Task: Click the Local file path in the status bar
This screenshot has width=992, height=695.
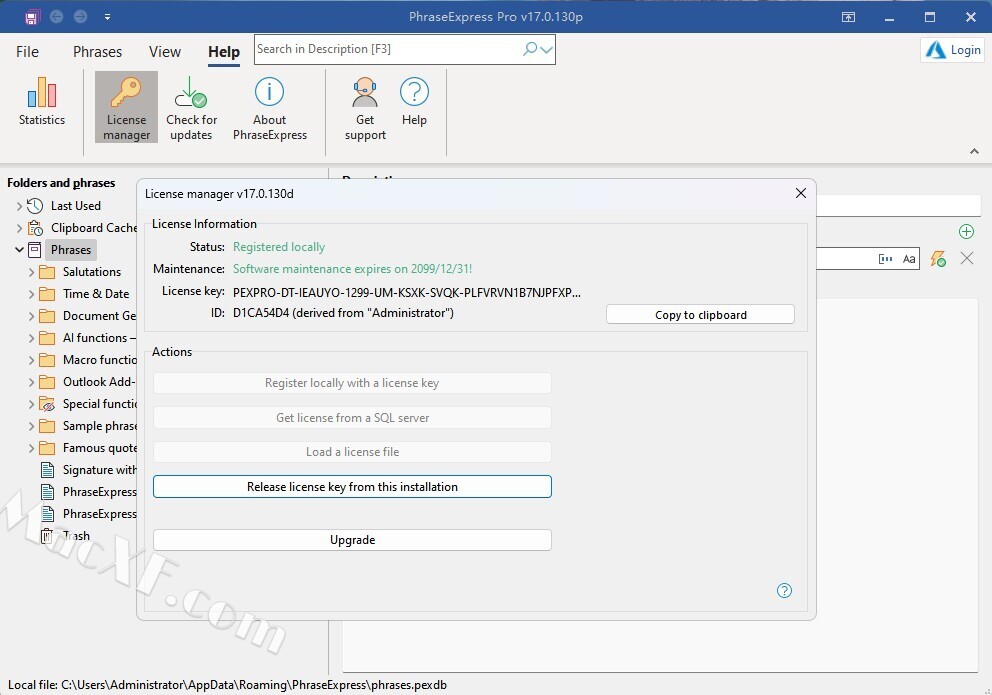Action: point(227,685)
